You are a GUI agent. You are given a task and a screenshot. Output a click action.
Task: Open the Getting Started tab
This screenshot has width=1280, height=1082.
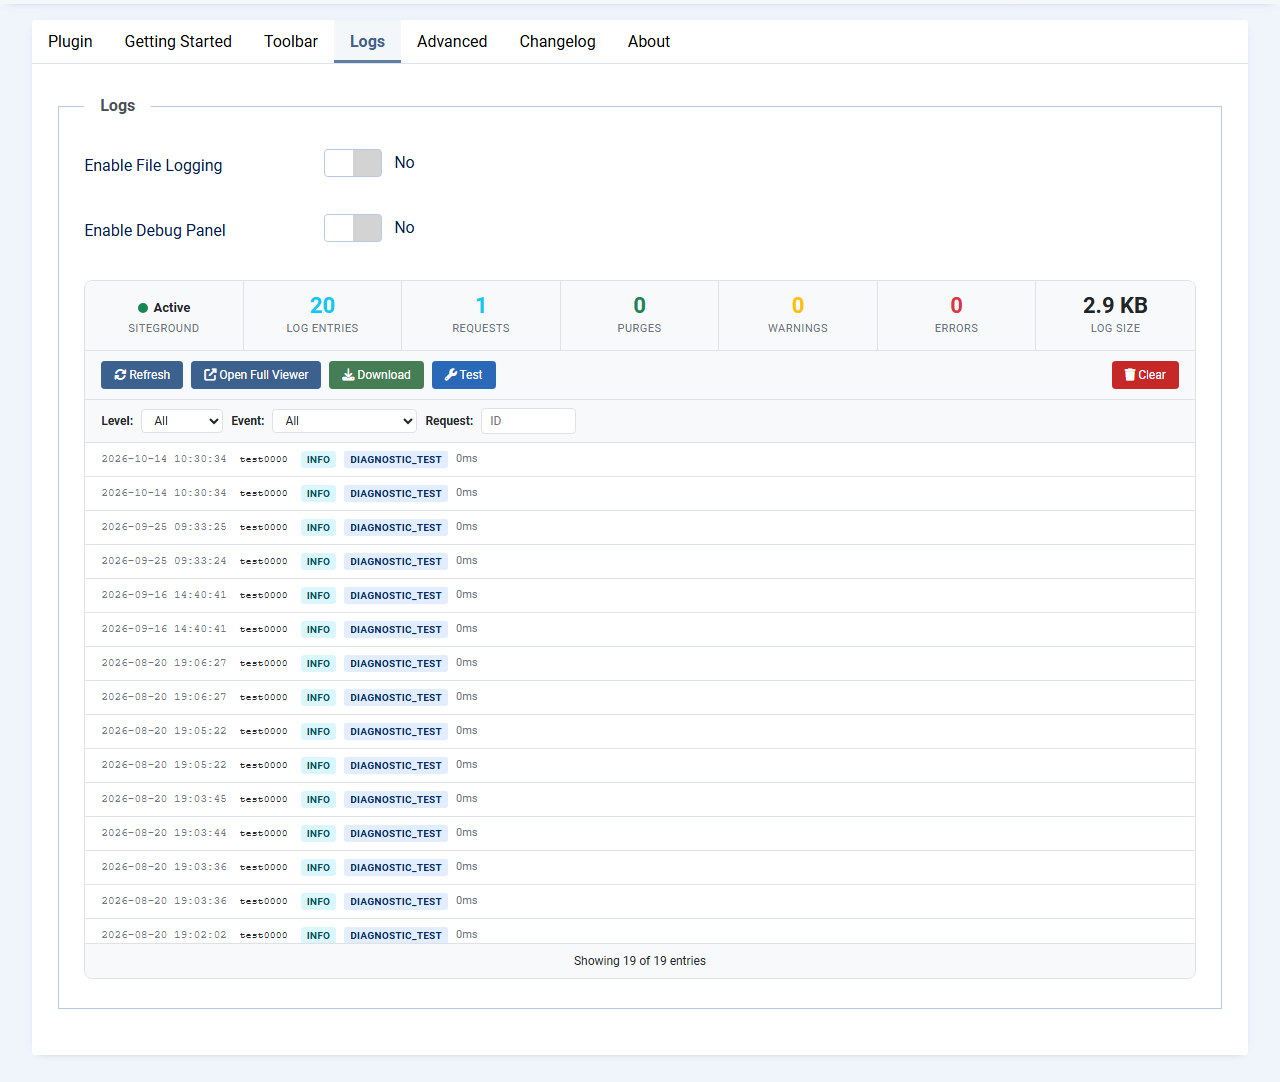pyautogui.click(x=178, y=41)
